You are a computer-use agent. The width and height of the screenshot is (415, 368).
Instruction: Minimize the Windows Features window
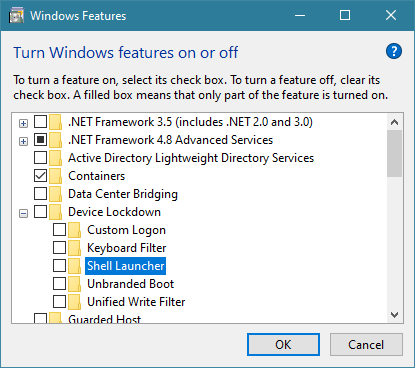tap(300, 16)
